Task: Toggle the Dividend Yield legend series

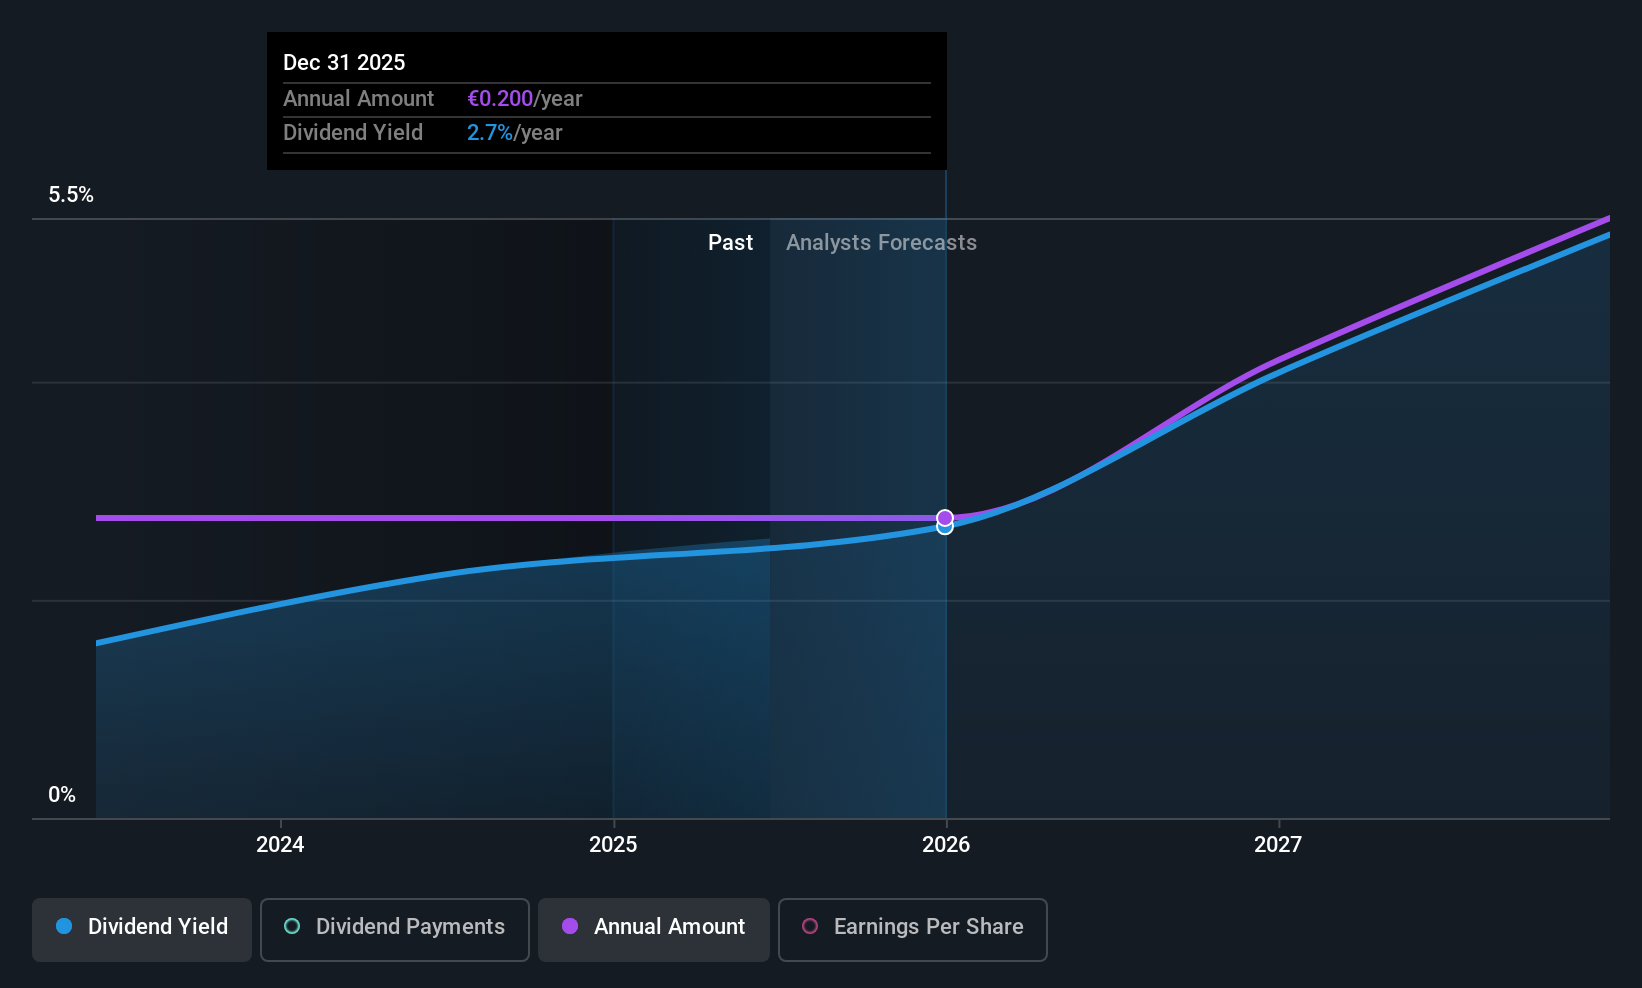Action: click(x=142, y=929)
